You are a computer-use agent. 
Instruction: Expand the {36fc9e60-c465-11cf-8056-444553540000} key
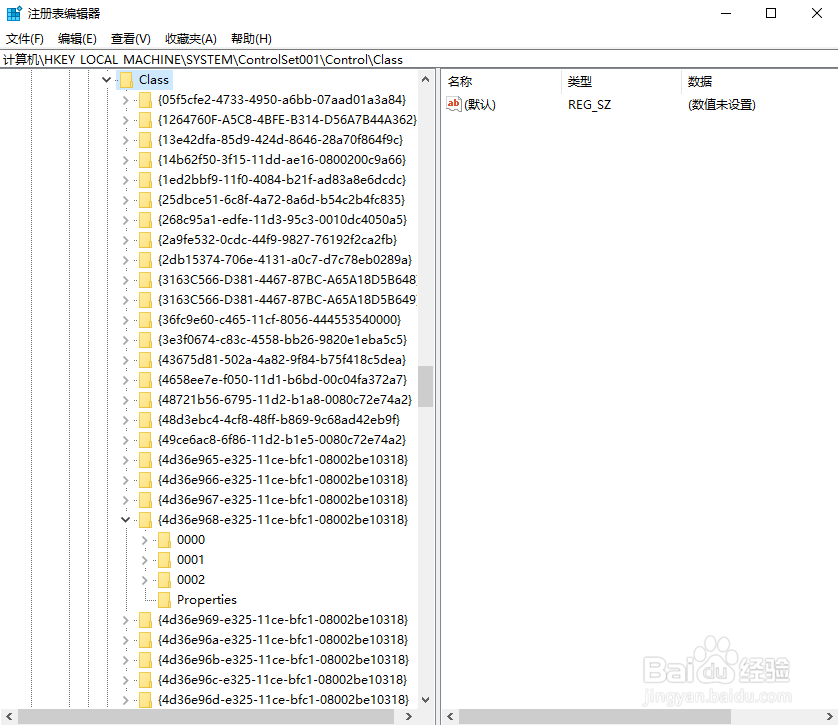125,319
